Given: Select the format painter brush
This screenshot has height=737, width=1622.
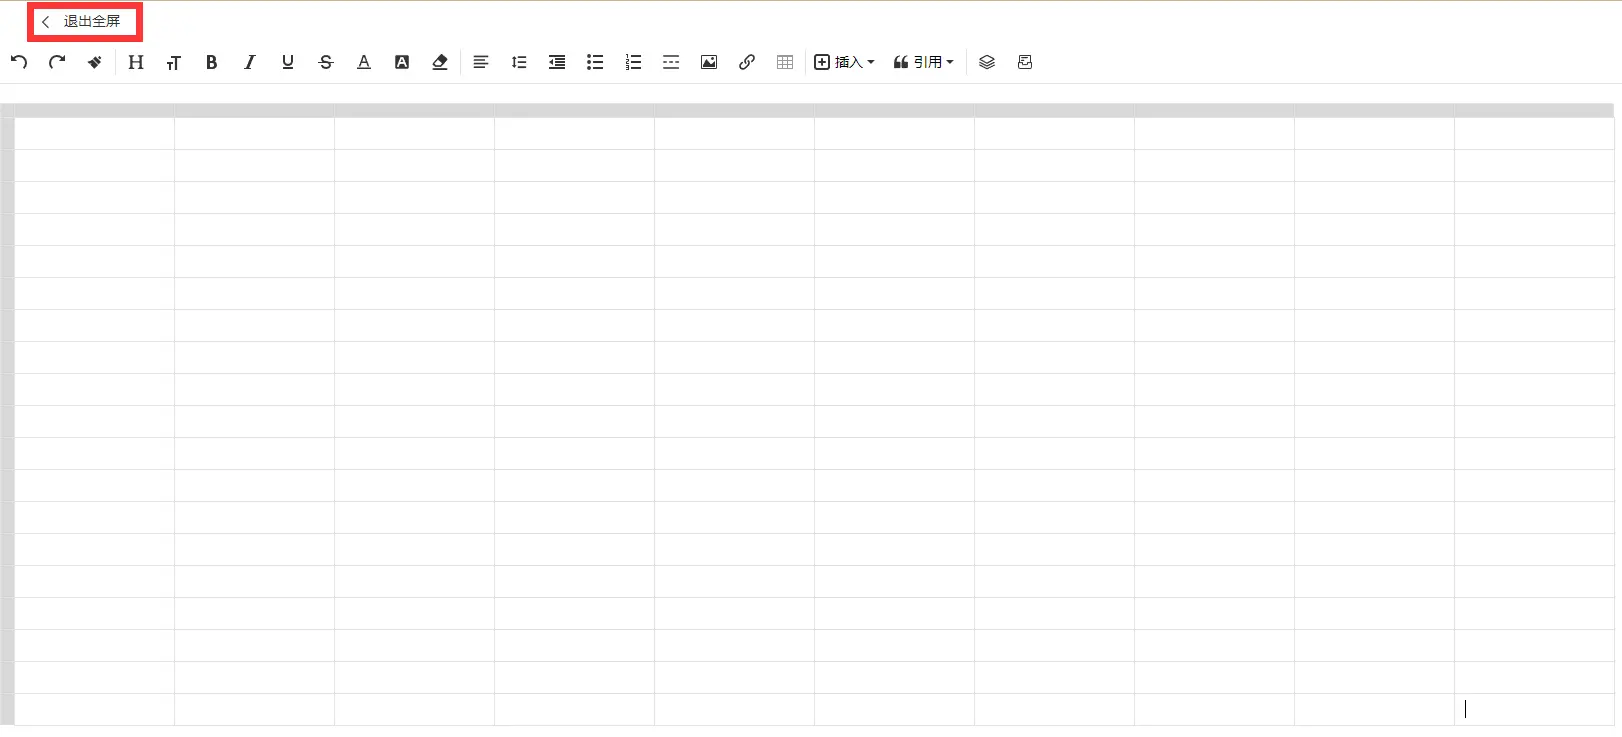Looking at the screenshot, I should tap(95, 62).
